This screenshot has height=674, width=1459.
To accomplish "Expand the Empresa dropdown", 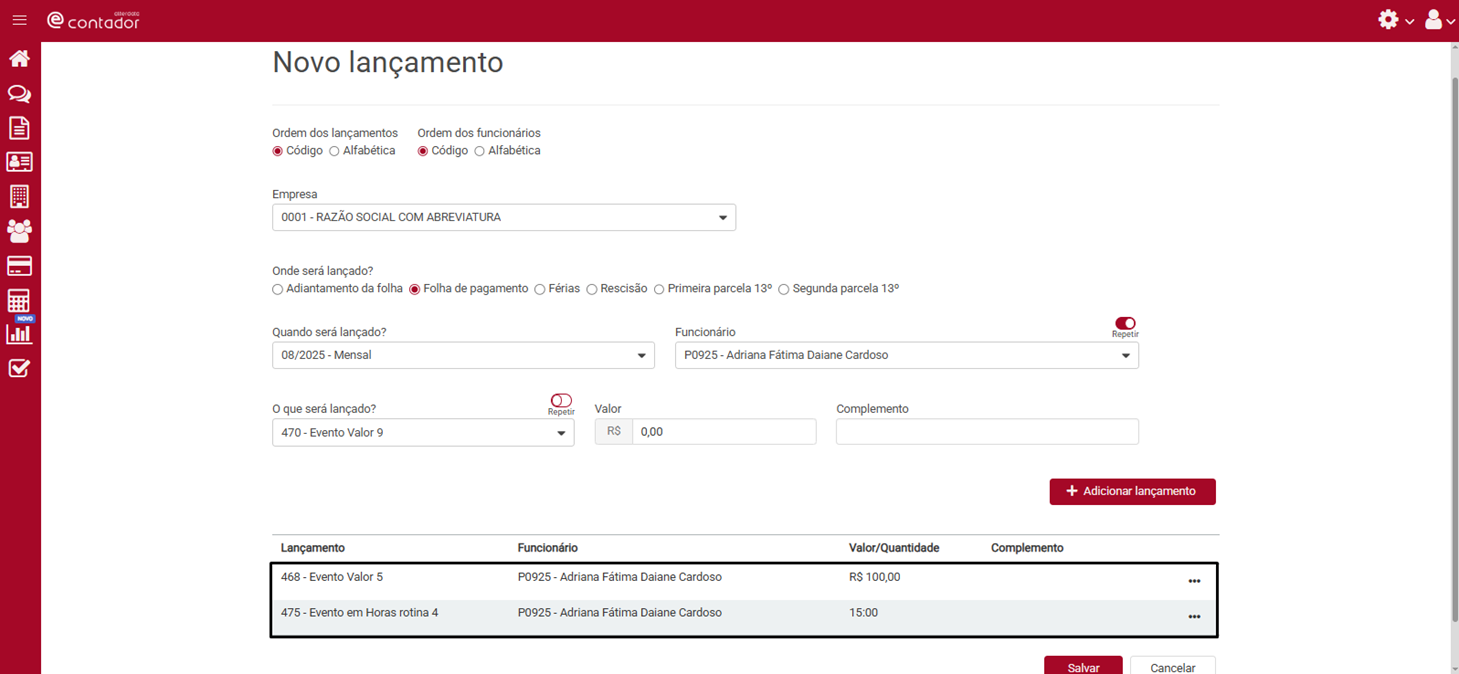I will [503, 217].
